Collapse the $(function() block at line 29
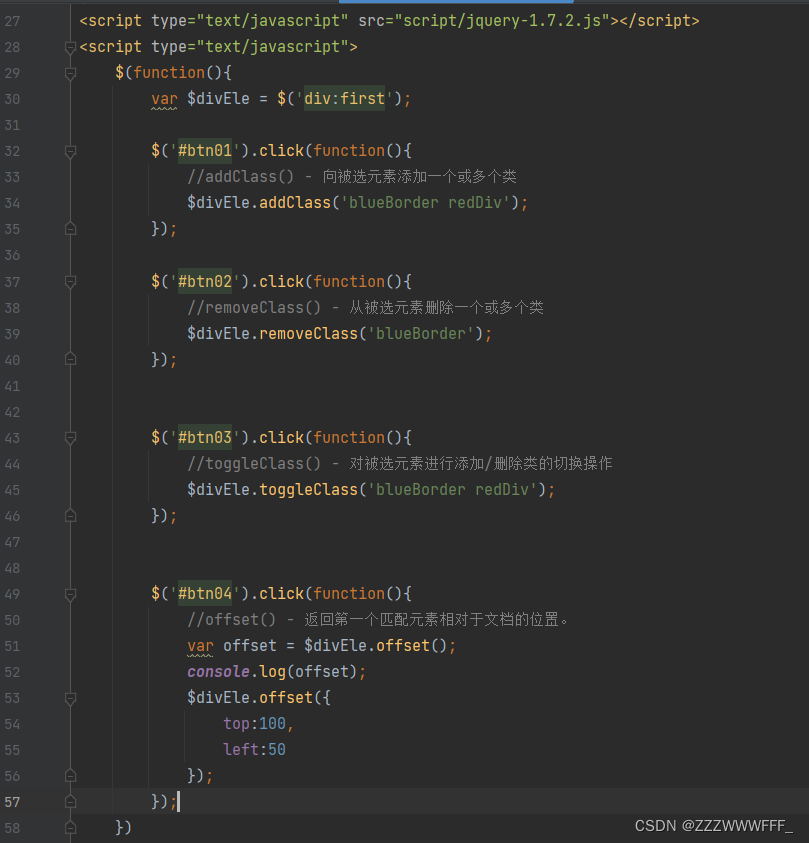 (x=70, y=73)
